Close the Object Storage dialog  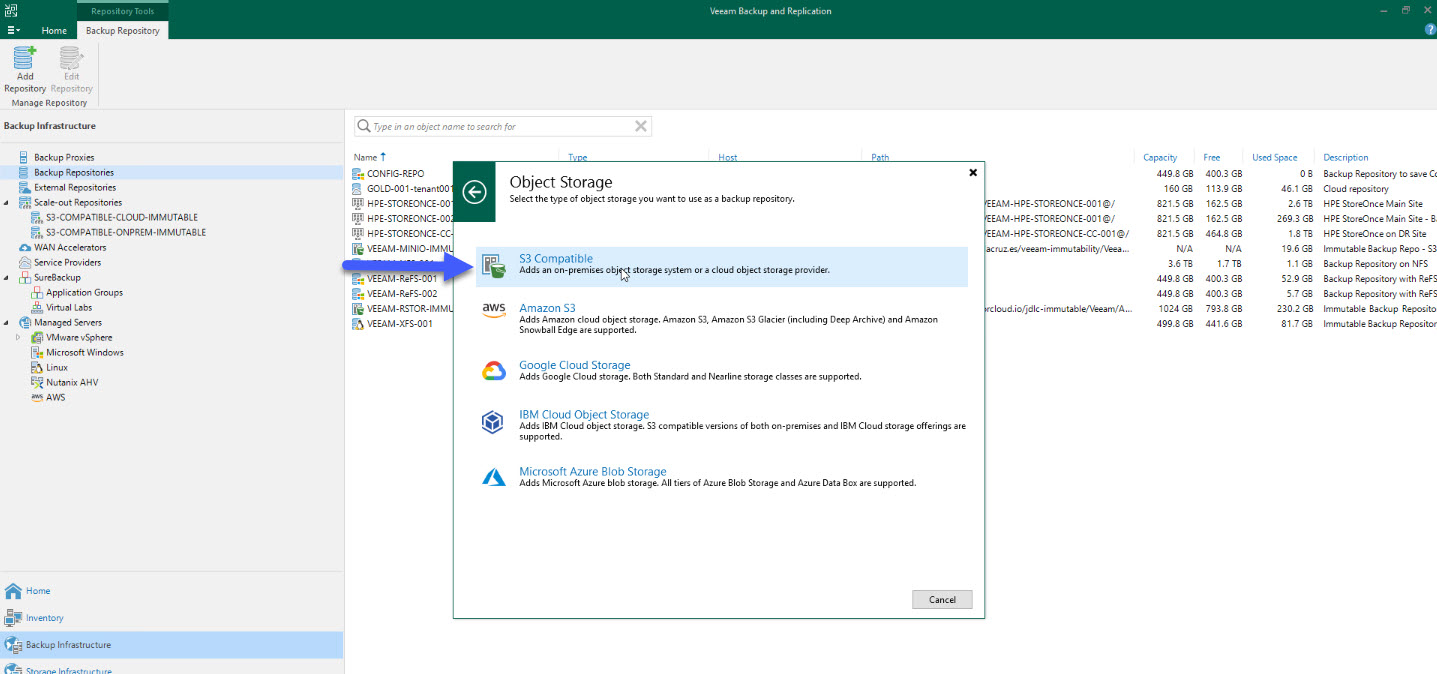click(x=973, y=172)
